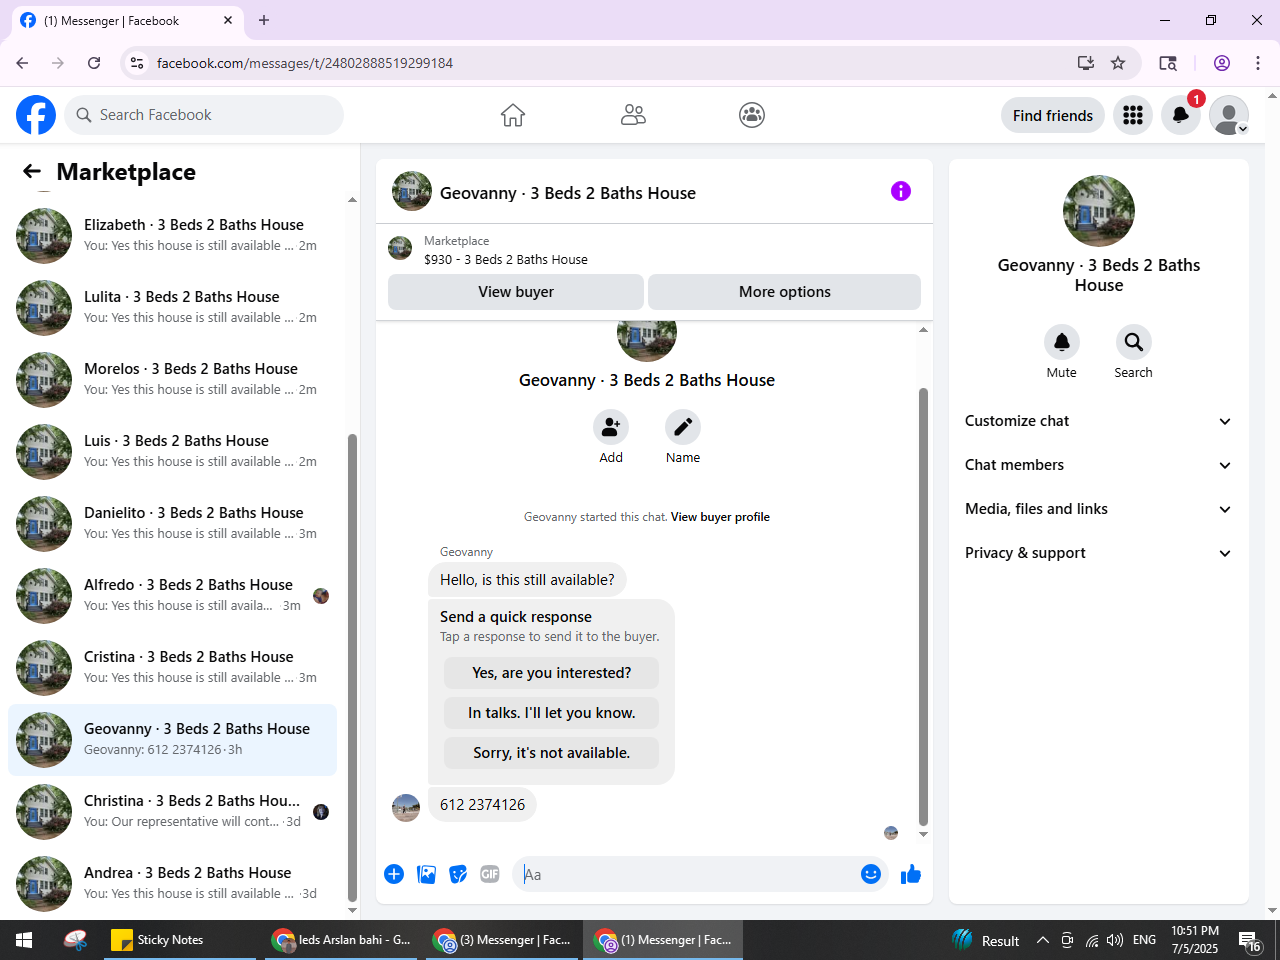
Task: Click the conversation list scrollbar
Action: pos(352,667)
